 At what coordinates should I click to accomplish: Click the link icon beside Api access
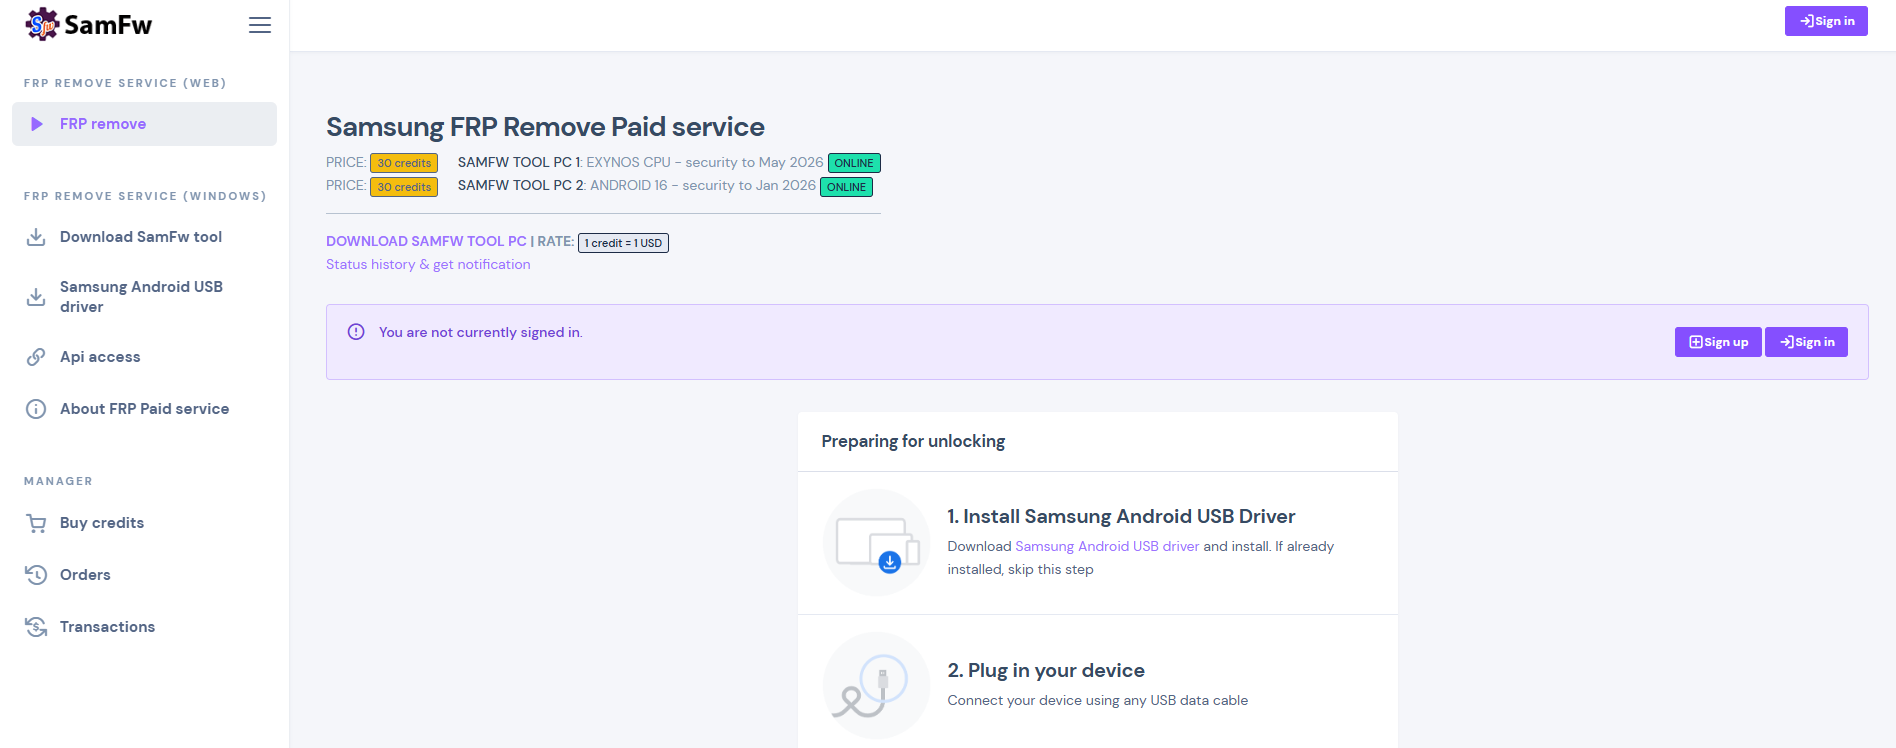click(36, 357)
